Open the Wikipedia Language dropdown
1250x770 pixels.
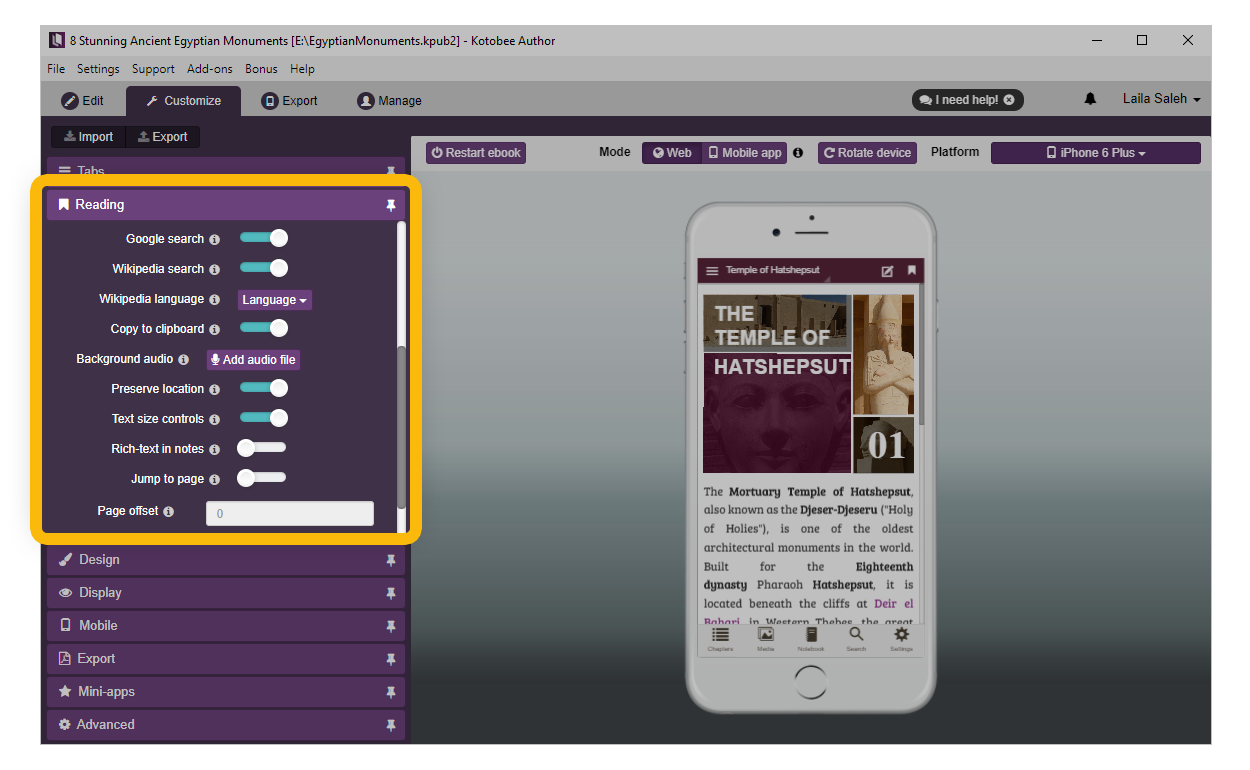pyautogui.click(x=275, y=300)
